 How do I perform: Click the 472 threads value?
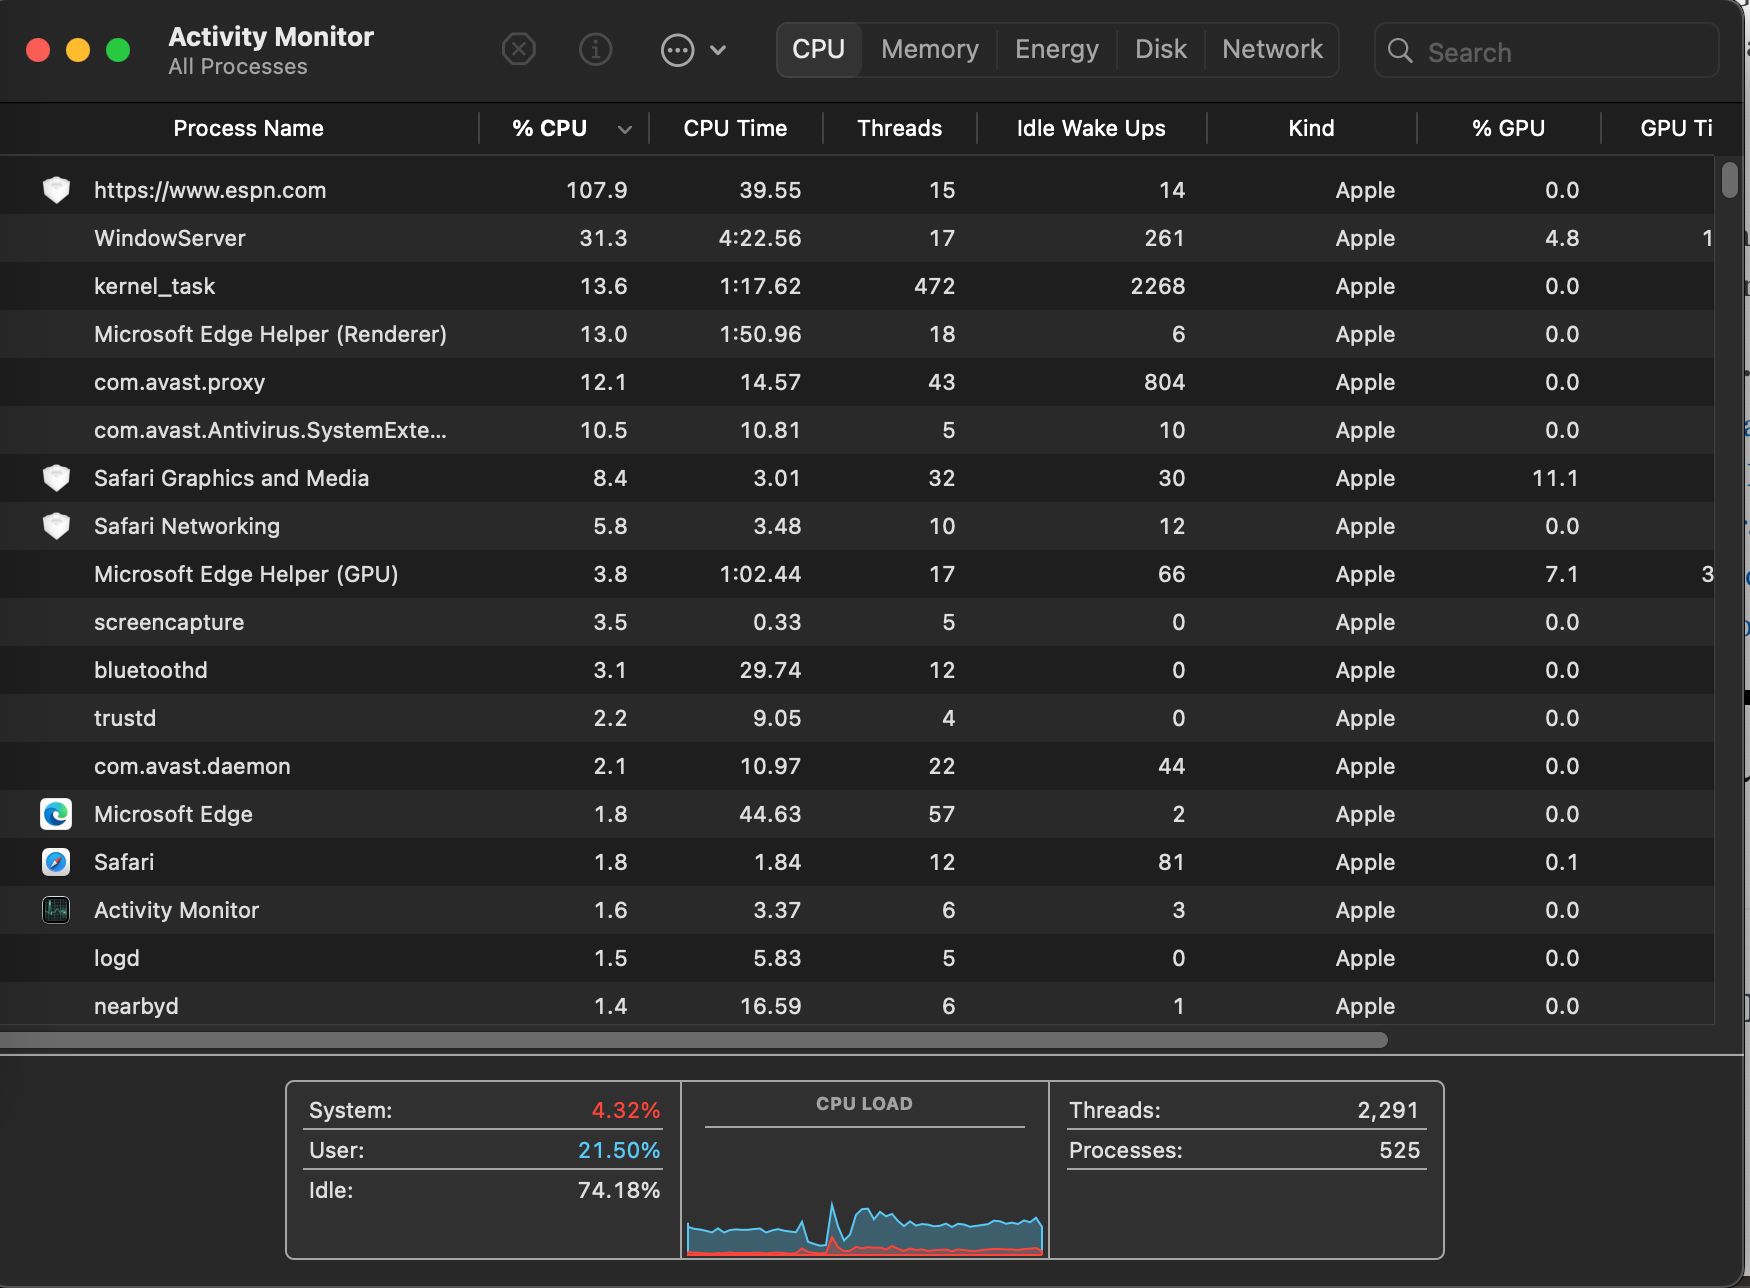pos(934,286)
